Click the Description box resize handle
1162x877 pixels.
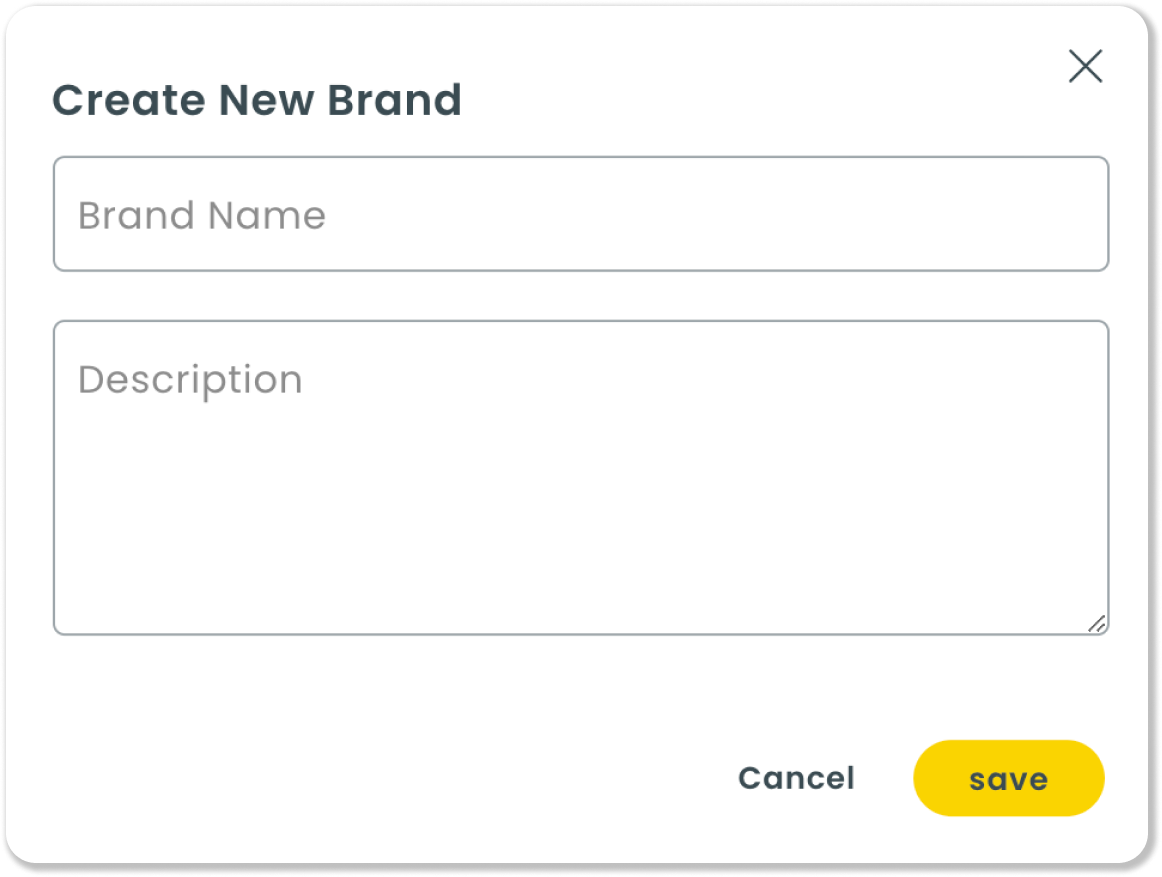click(x=1097, y=623)
